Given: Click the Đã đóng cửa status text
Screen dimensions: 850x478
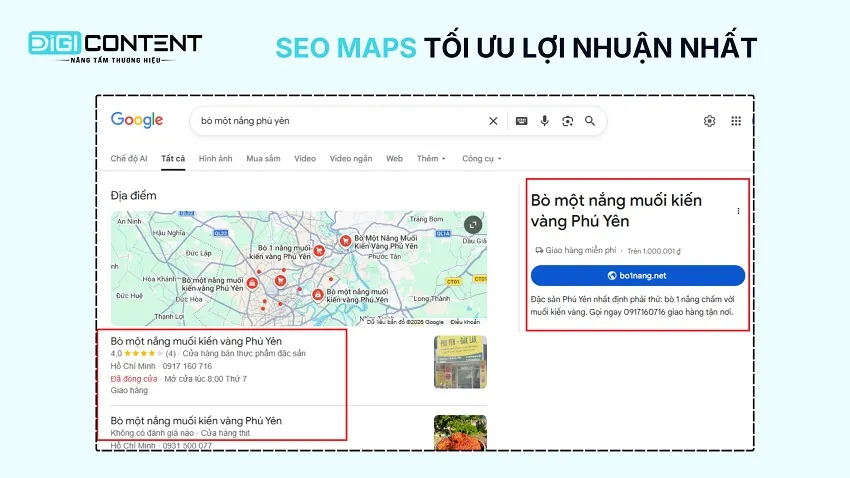Looking at the screenshot, I should [134, 379].
